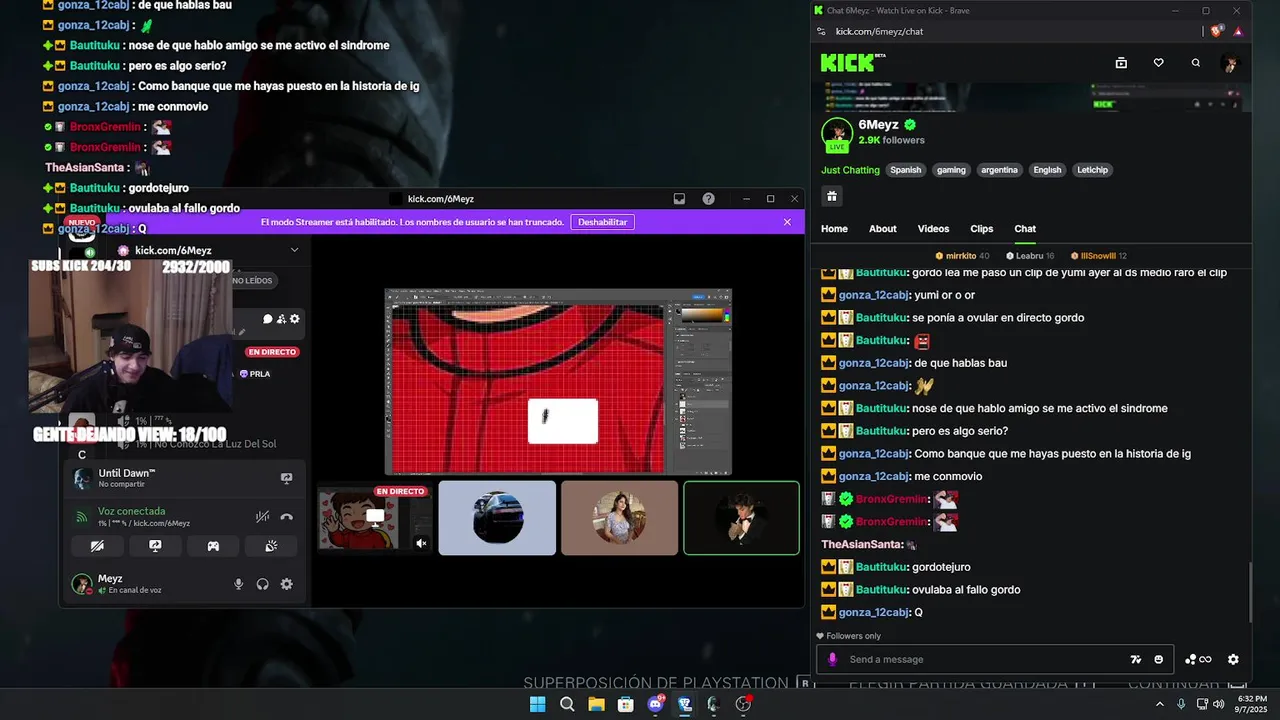Toggle Discord noise suppression icon
This screenshot has width=1280, height=720.
[262, 517]
